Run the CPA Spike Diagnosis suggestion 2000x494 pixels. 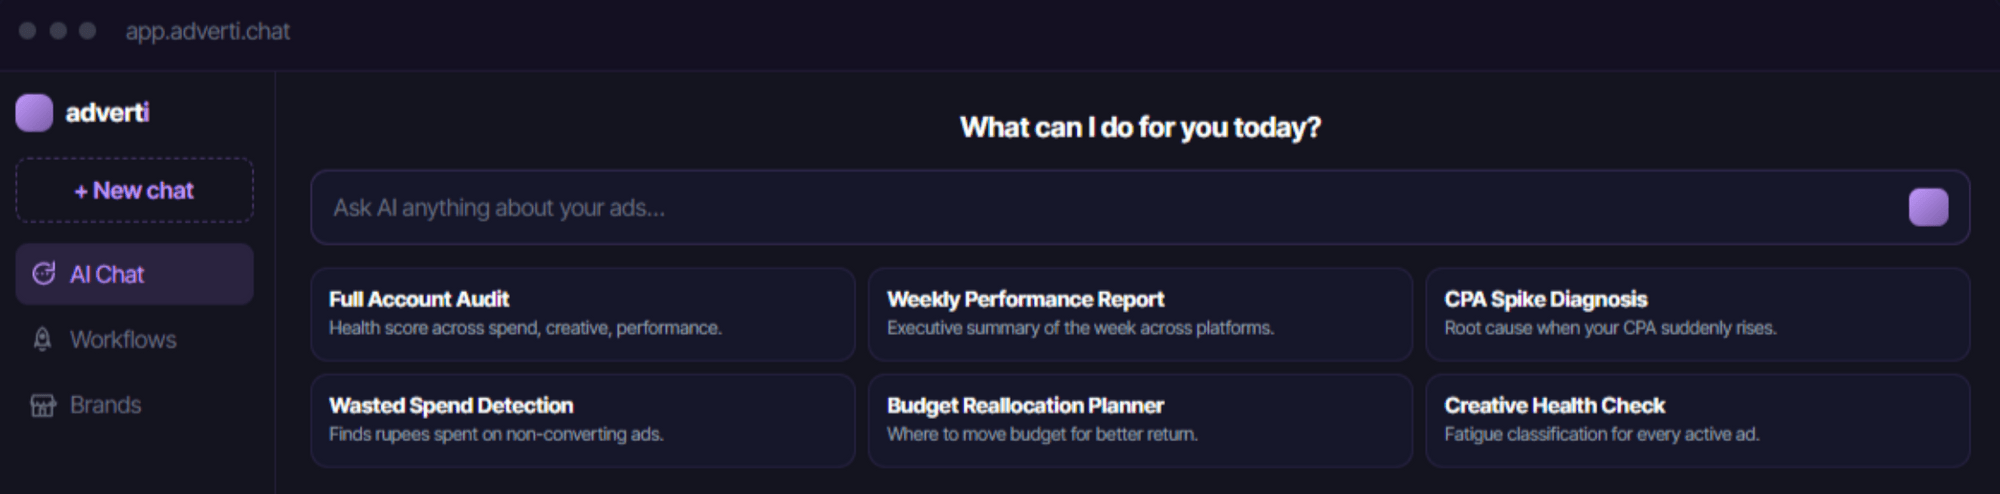[1697, 313]
